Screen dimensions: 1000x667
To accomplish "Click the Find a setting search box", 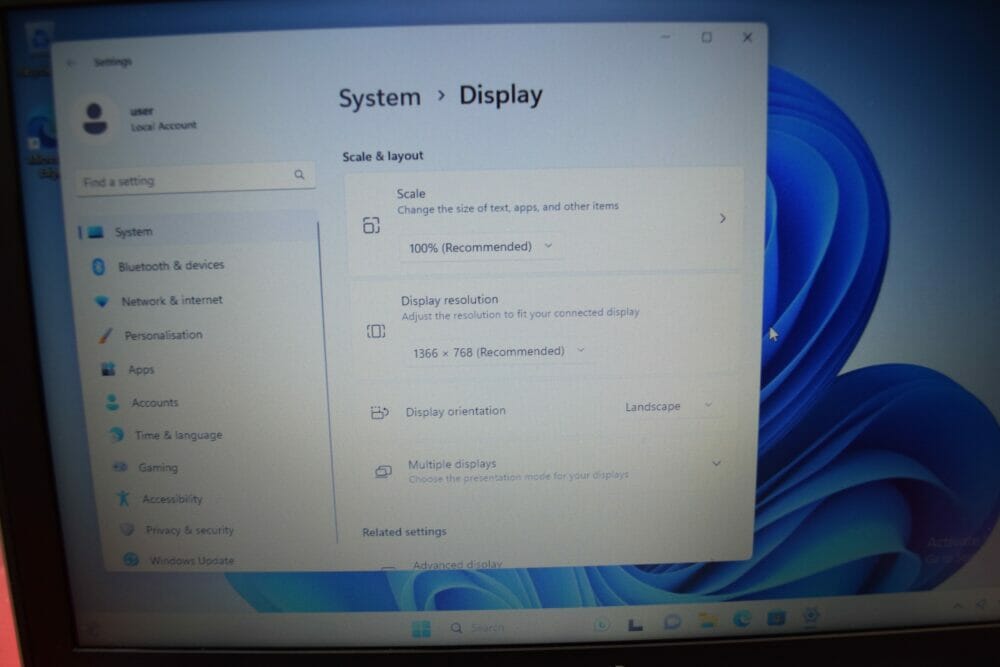I will coord(195,179).
